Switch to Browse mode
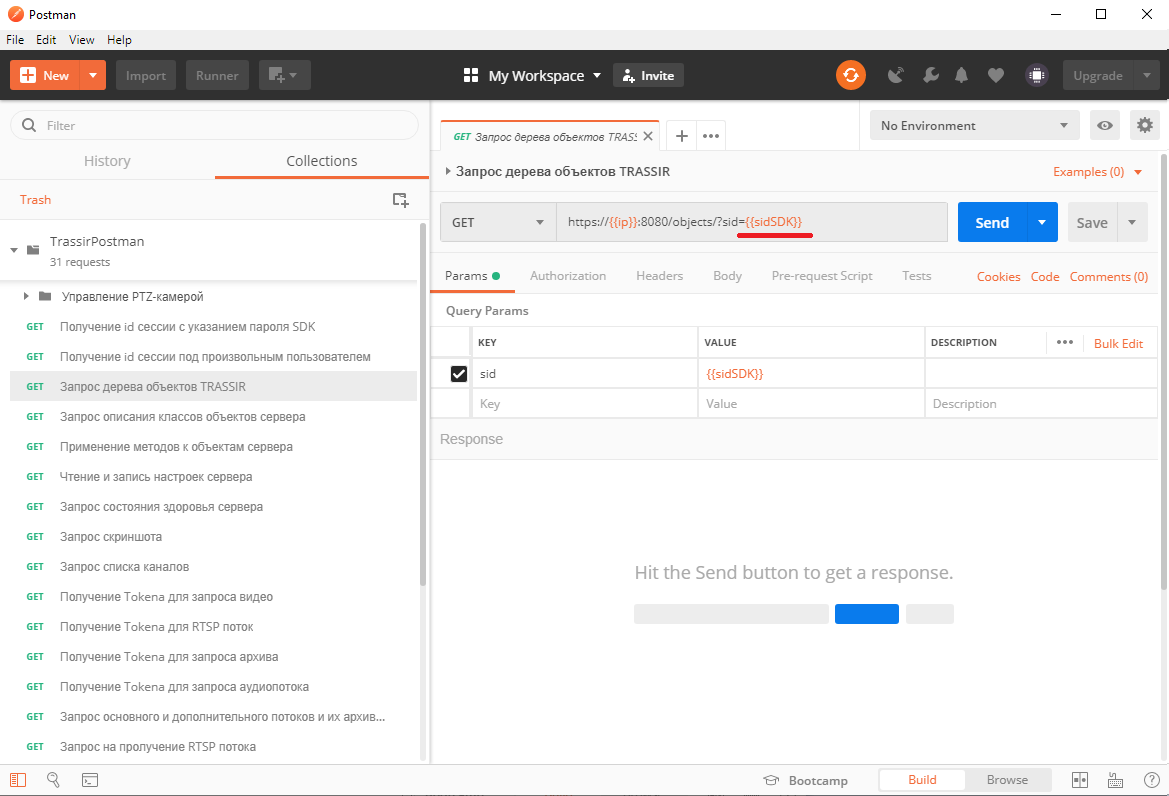This screenshot has height=796, width=1169. point(1007,780)
